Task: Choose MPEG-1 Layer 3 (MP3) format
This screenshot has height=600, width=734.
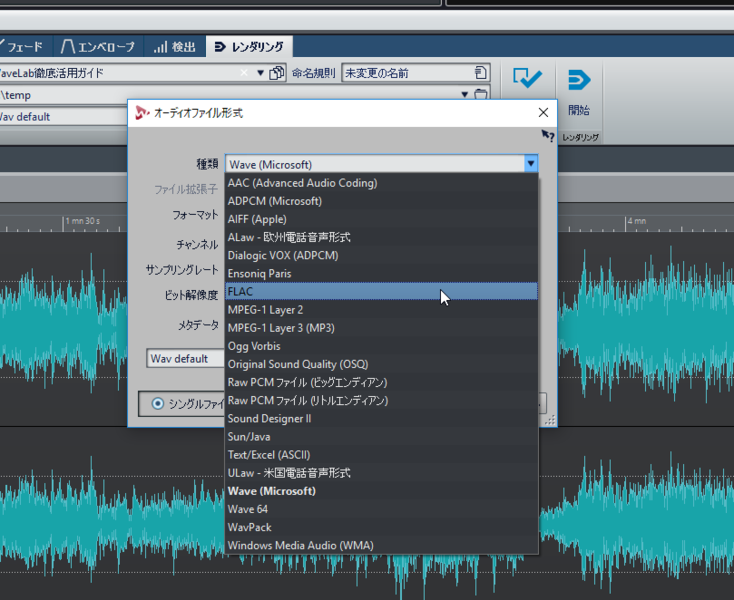Action: pos(381,328)
